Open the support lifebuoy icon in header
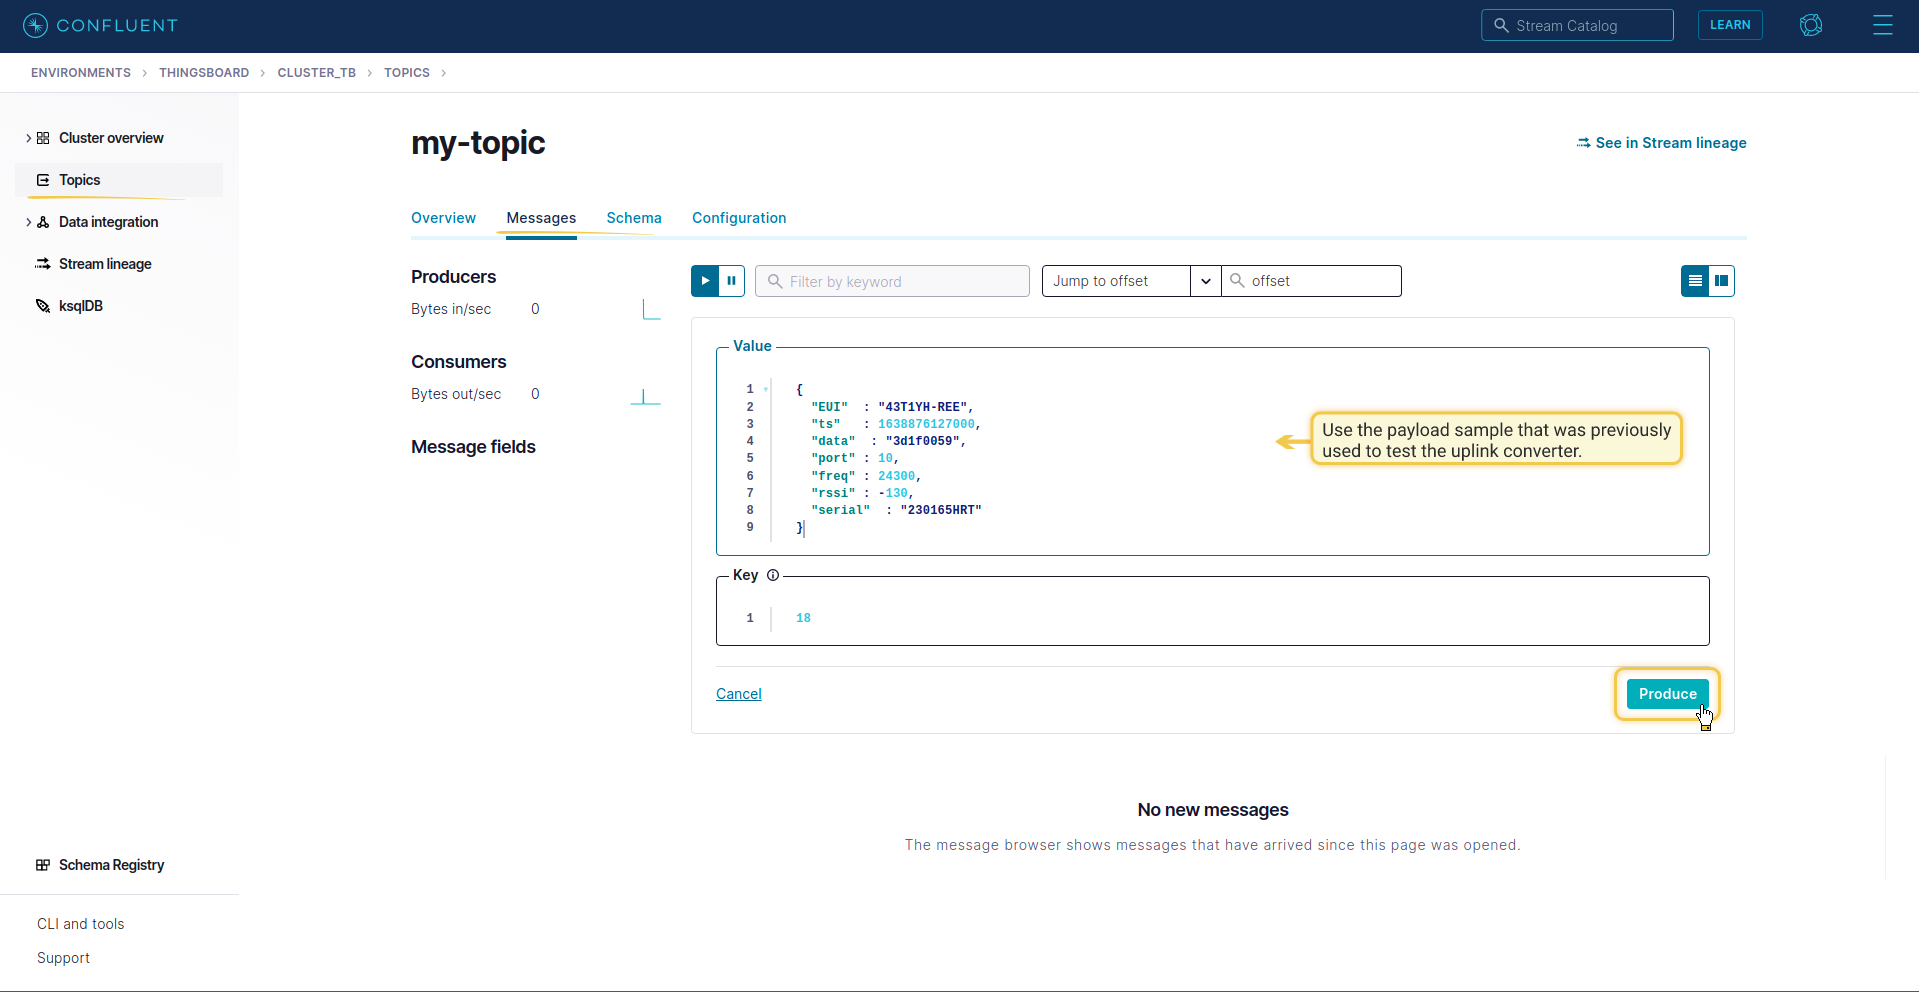Viewport: 1919px width, 992px height. pos(1811,25)
